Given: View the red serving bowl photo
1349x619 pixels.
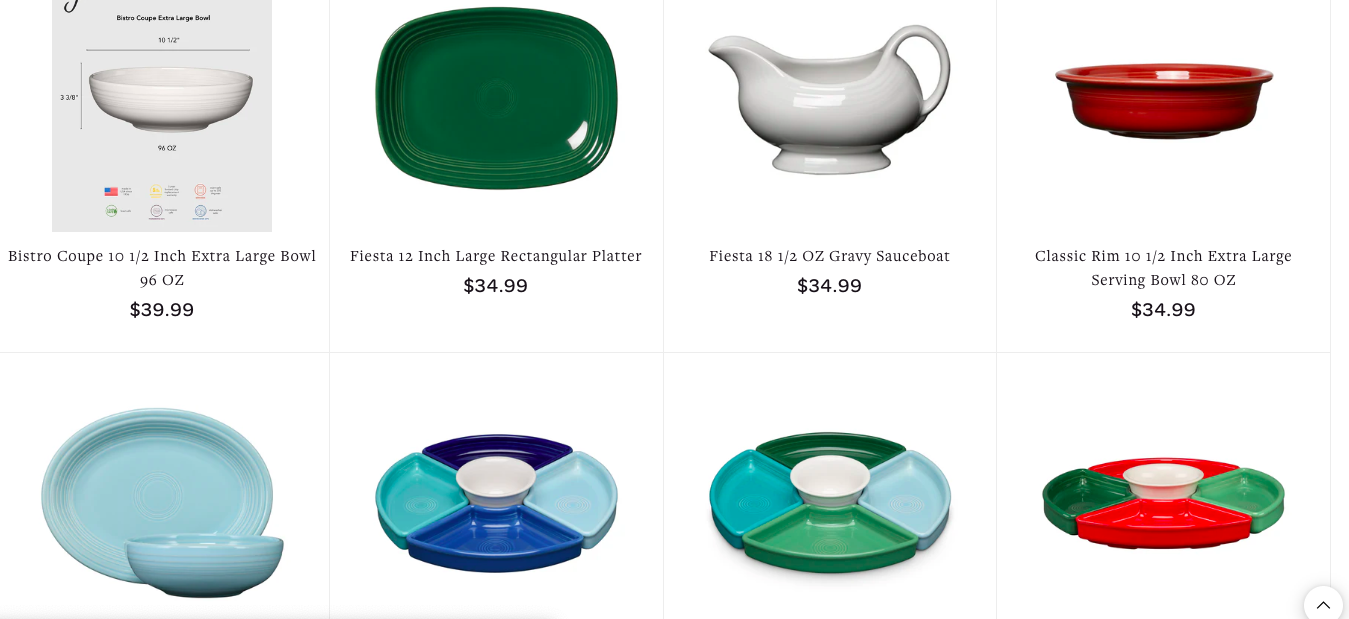Looking at the screenshot, I should [1163, 101].
